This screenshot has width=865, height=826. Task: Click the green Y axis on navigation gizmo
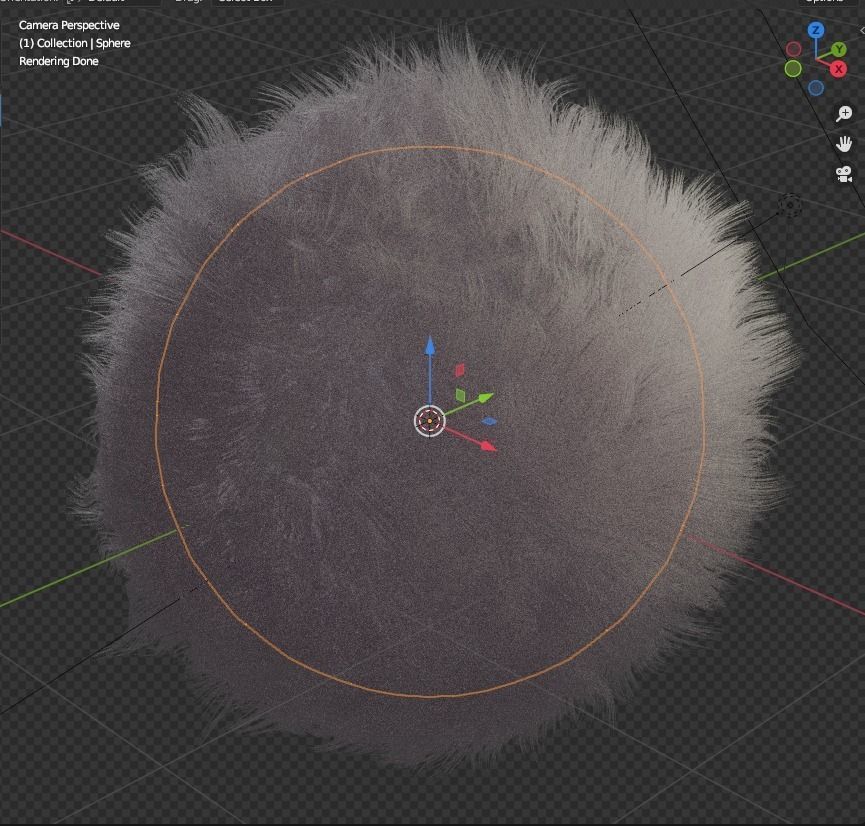point(839,50)
